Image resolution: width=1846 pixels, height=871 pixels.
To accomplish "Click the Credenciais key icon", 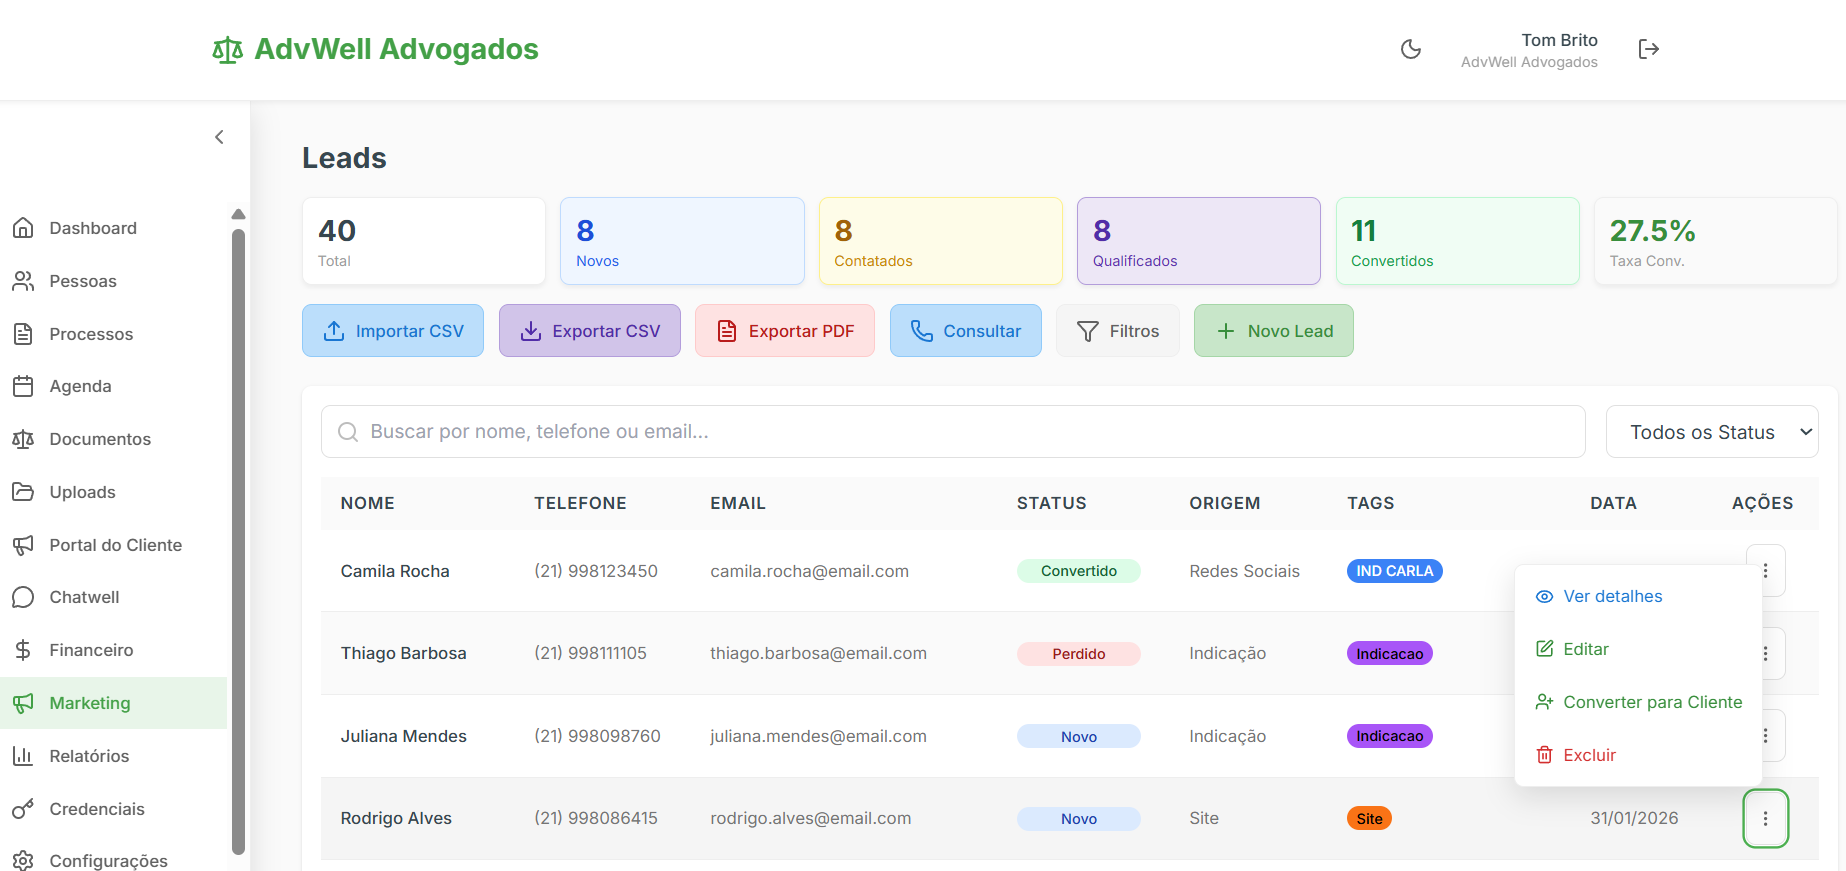I will tap(23, 809).
